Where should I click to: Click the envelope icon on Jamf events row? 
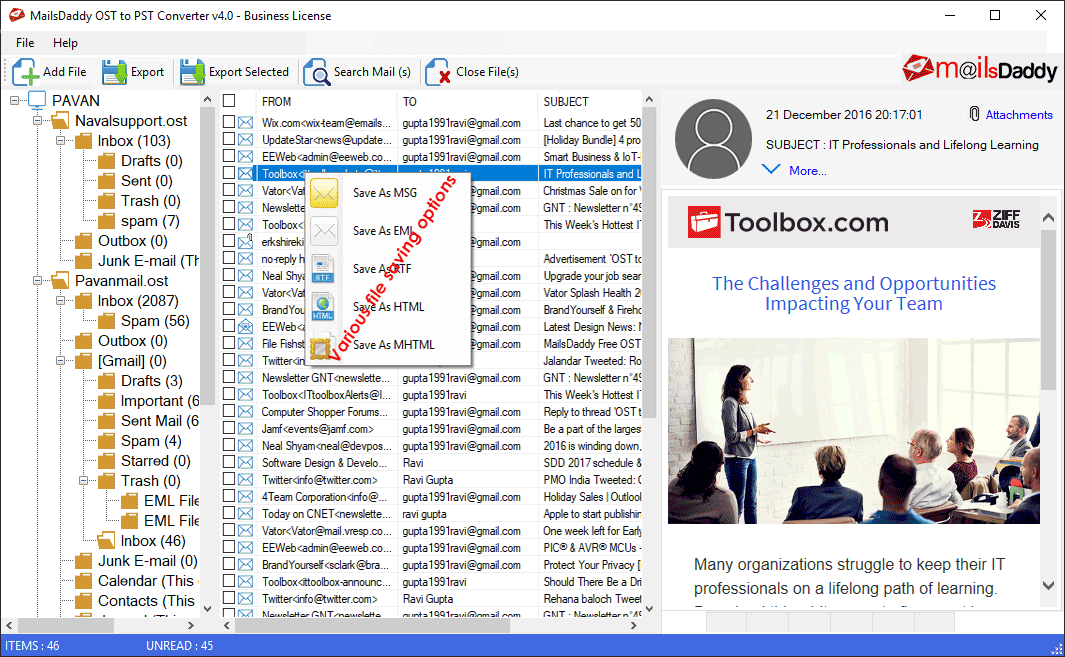[246, 429]
